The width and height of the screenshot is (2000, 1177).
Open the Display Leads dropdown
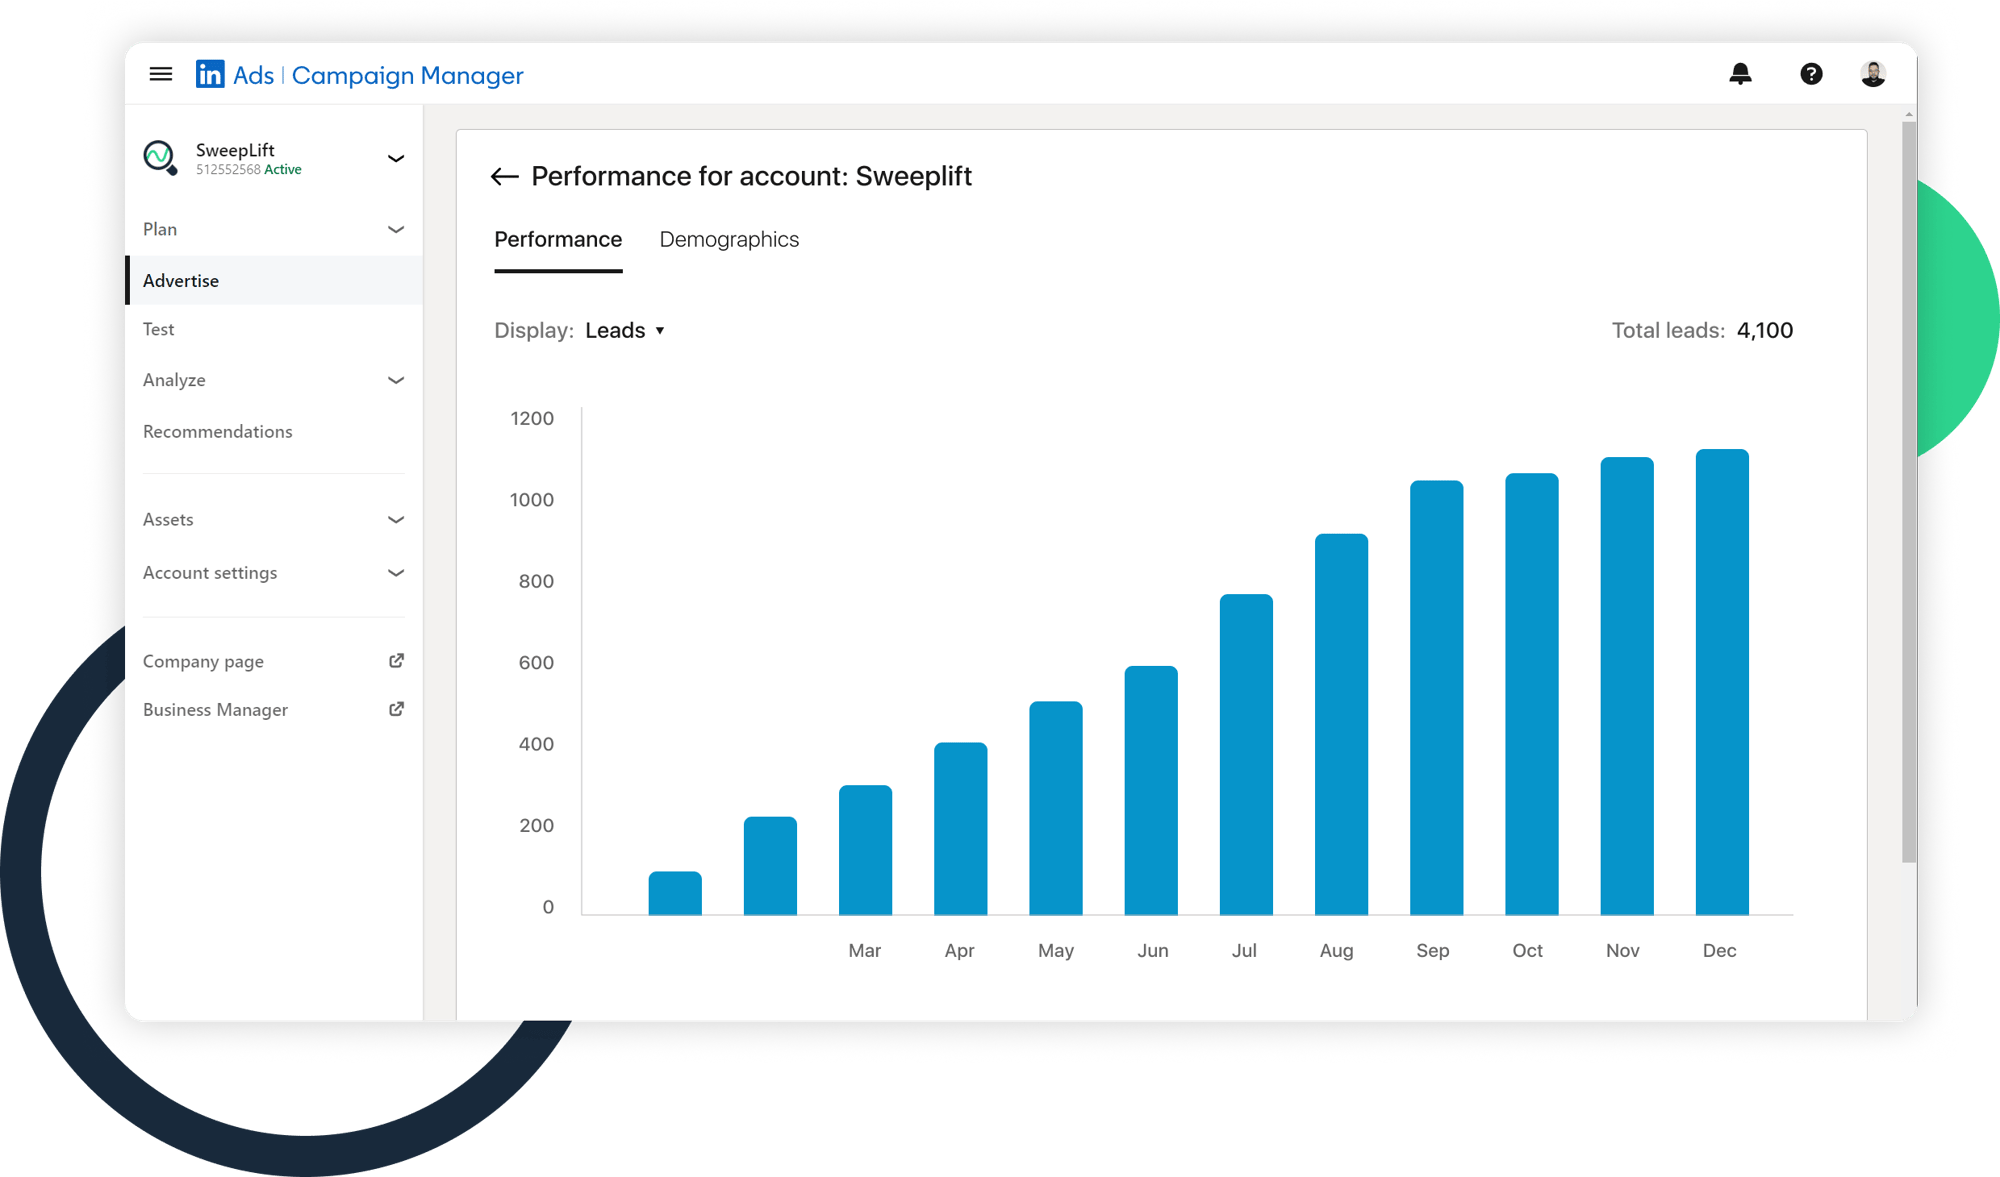tap(625, 331)
